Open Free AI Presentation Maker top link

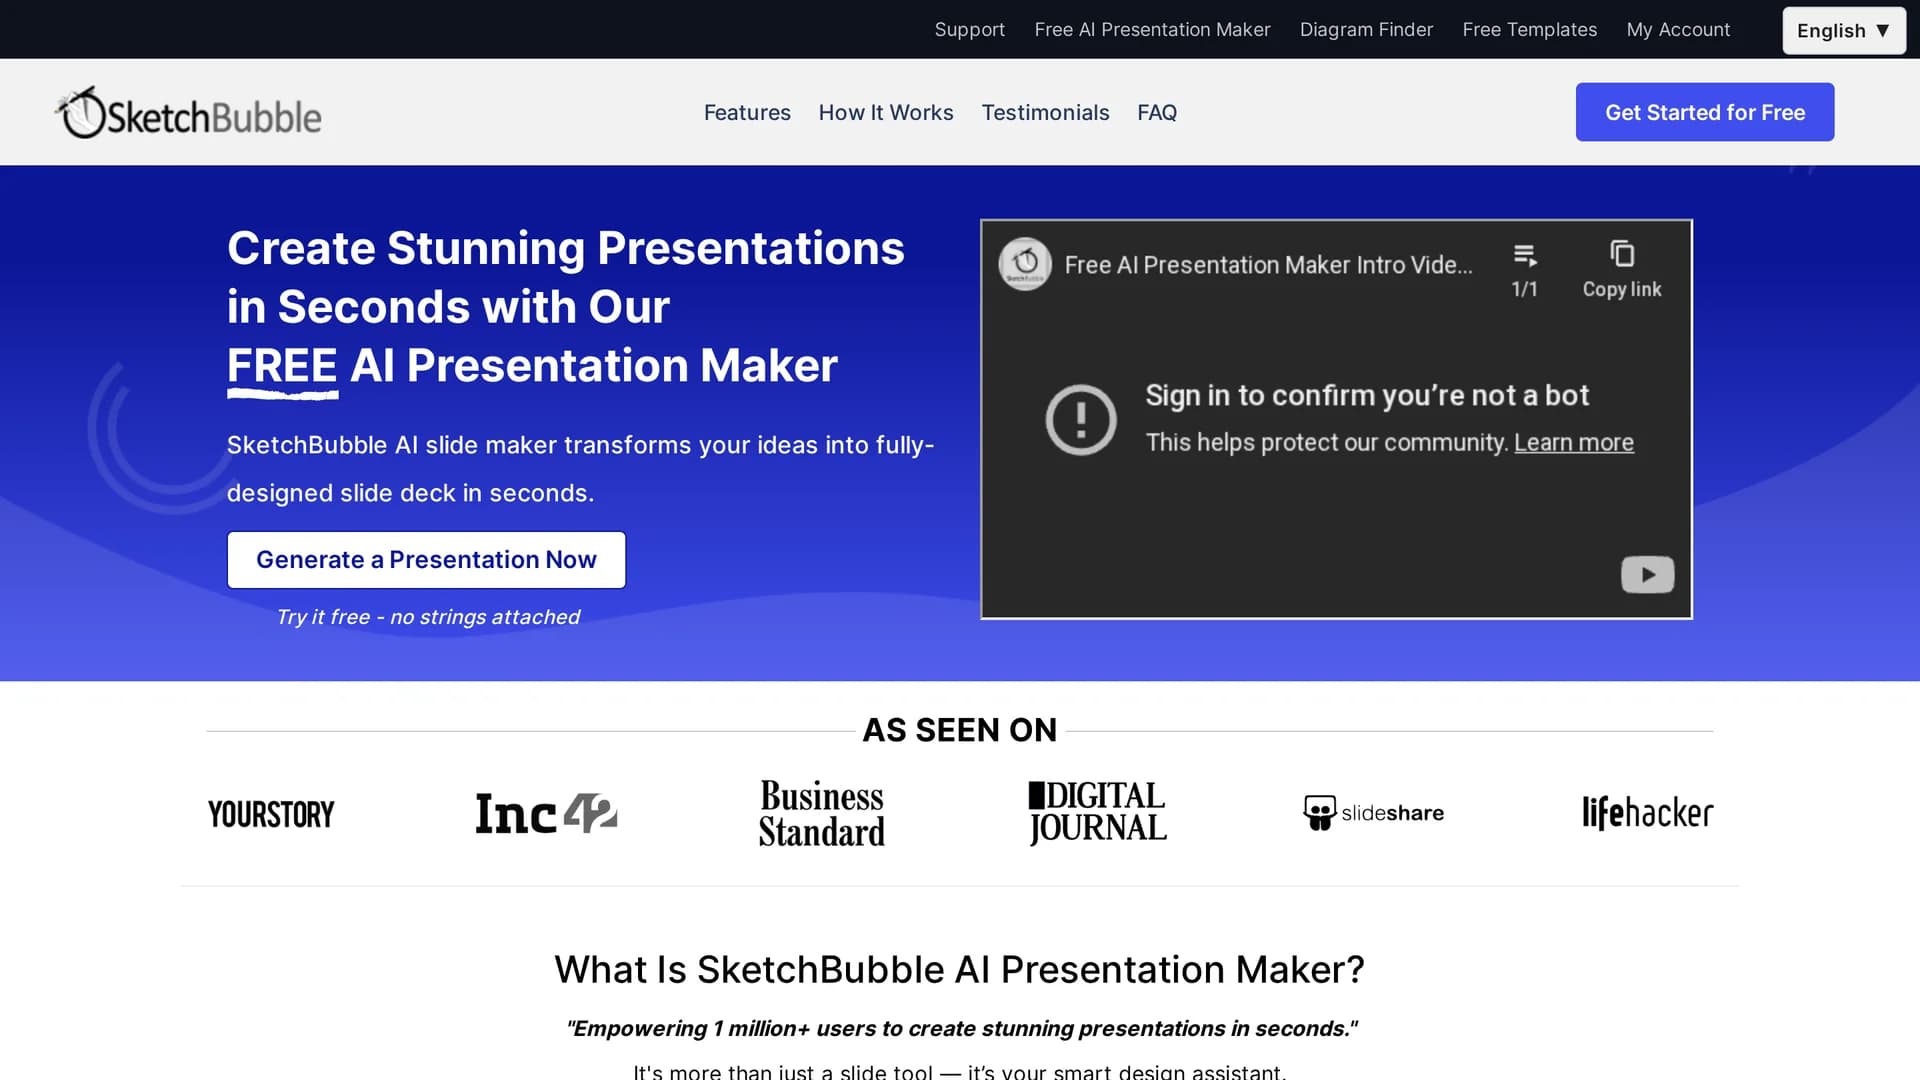(x=1152, y=30)
